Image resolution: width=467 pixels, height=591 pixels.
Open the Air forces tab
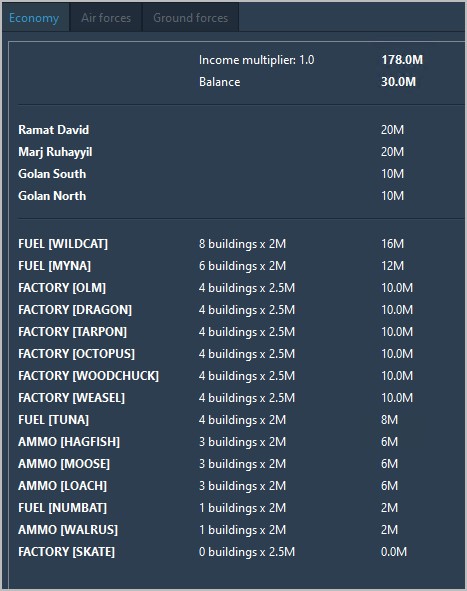(x=106, y=18)
